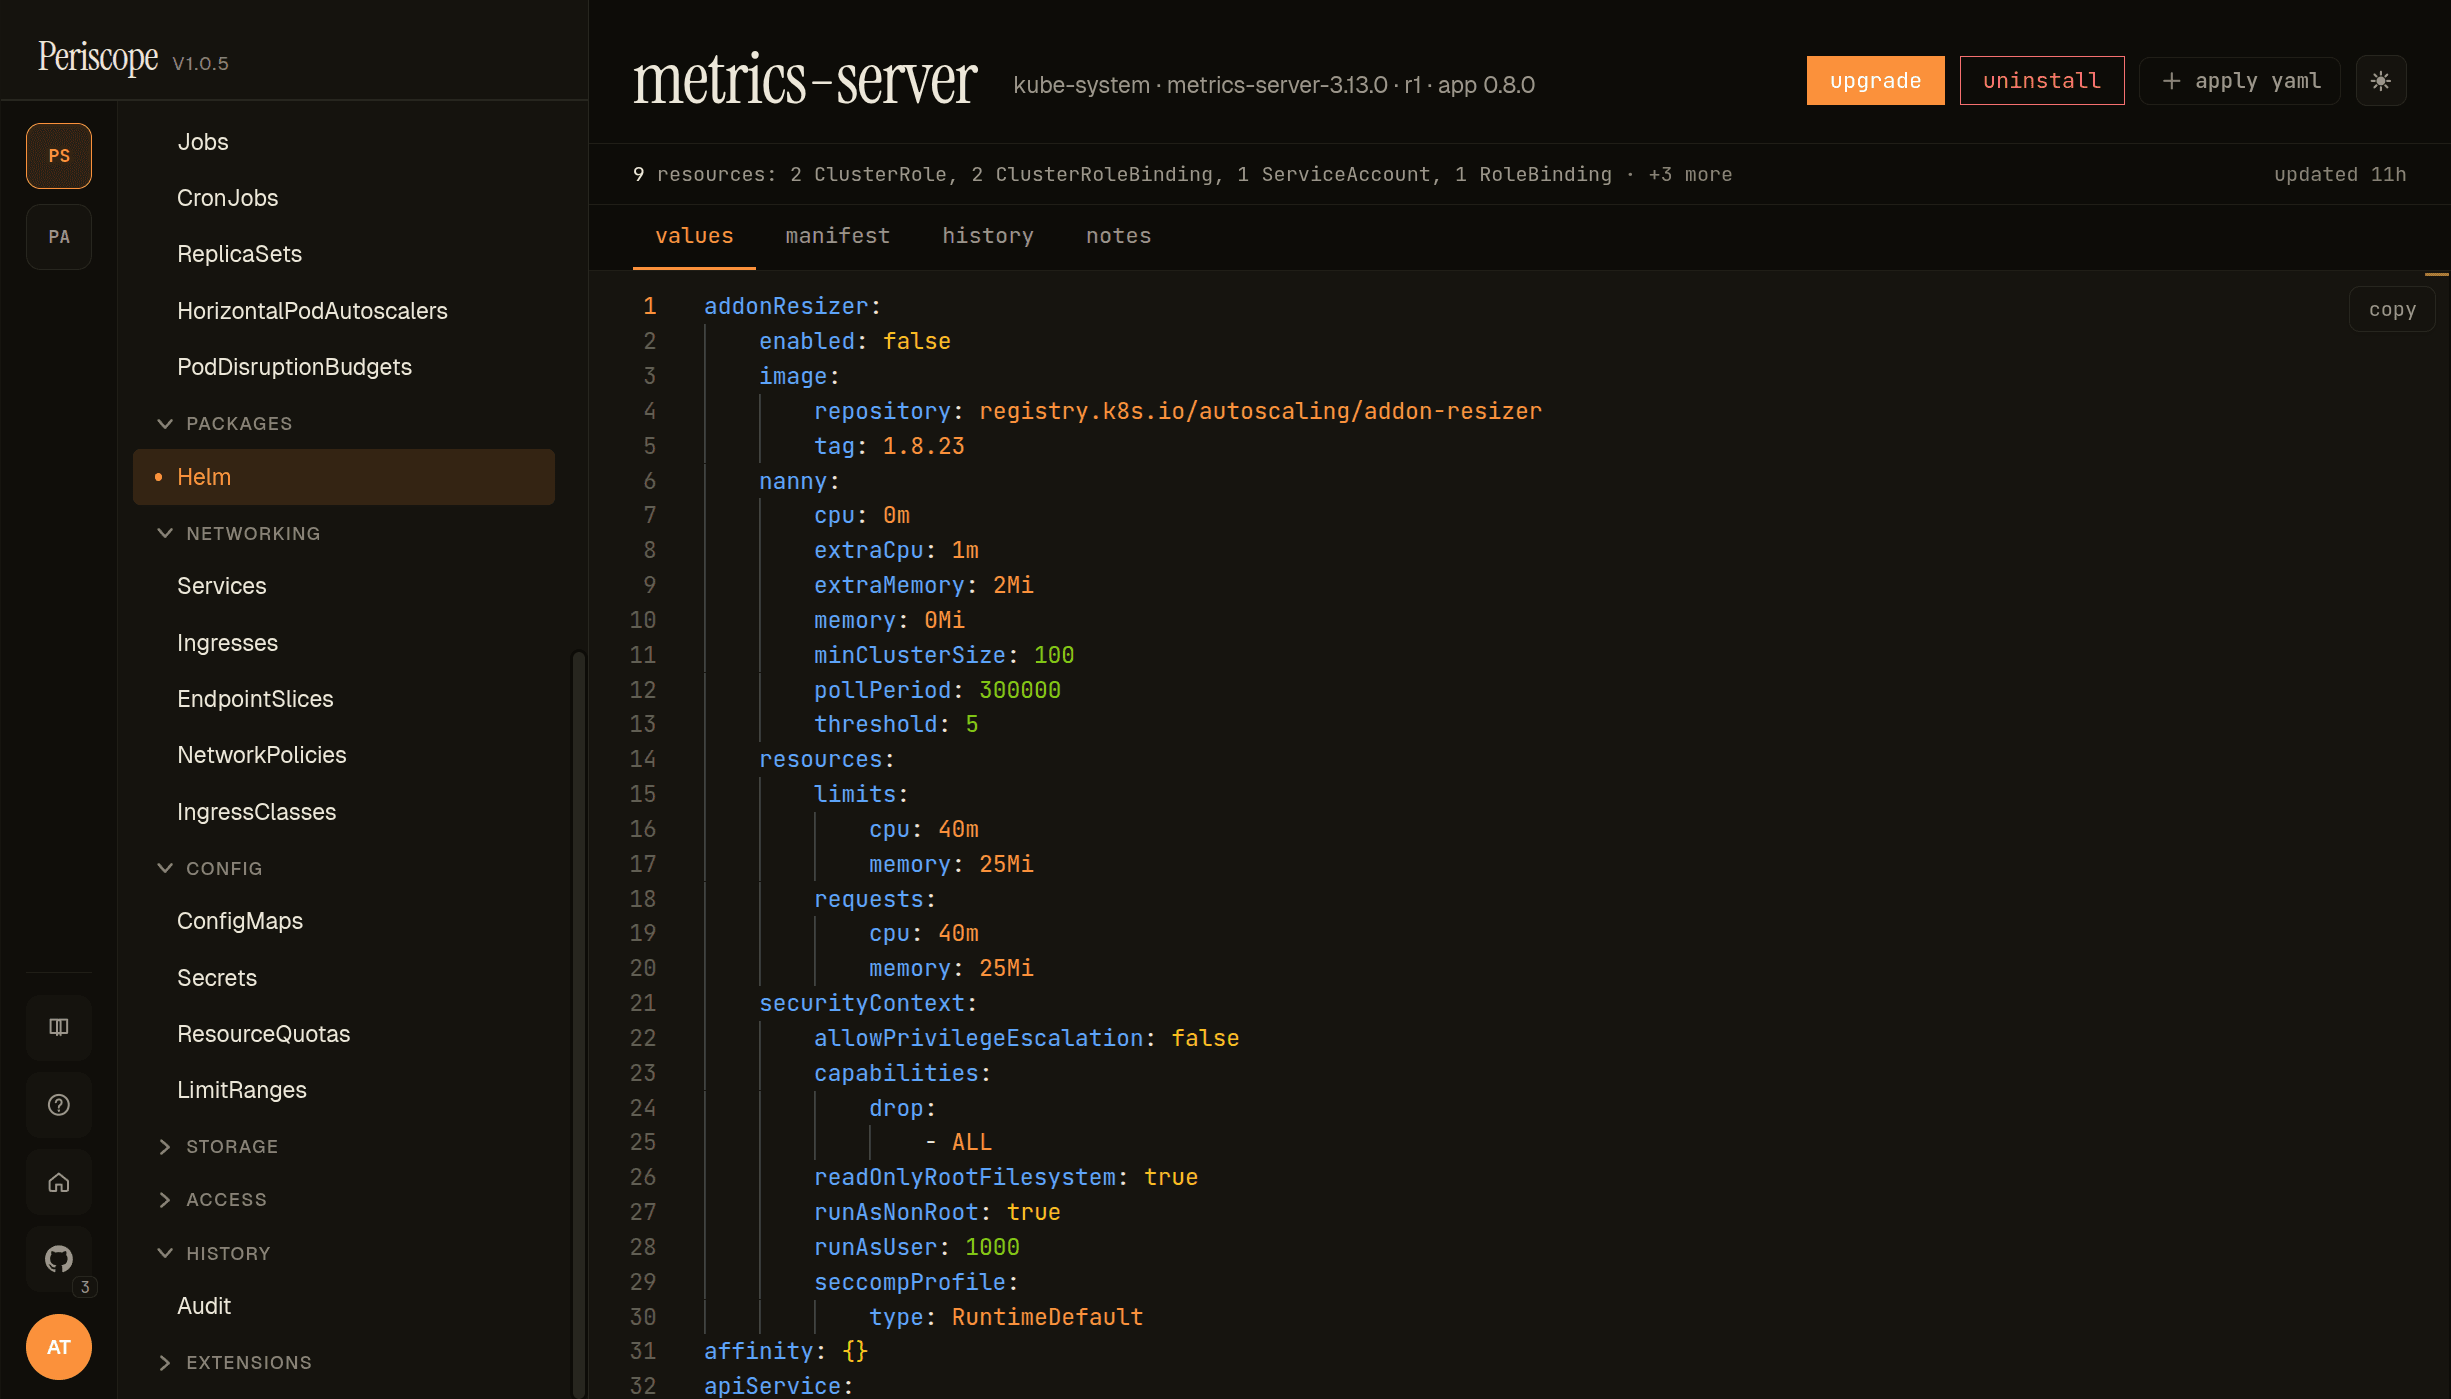Toggle the light/dark theme sun icon

point(2380,81)
